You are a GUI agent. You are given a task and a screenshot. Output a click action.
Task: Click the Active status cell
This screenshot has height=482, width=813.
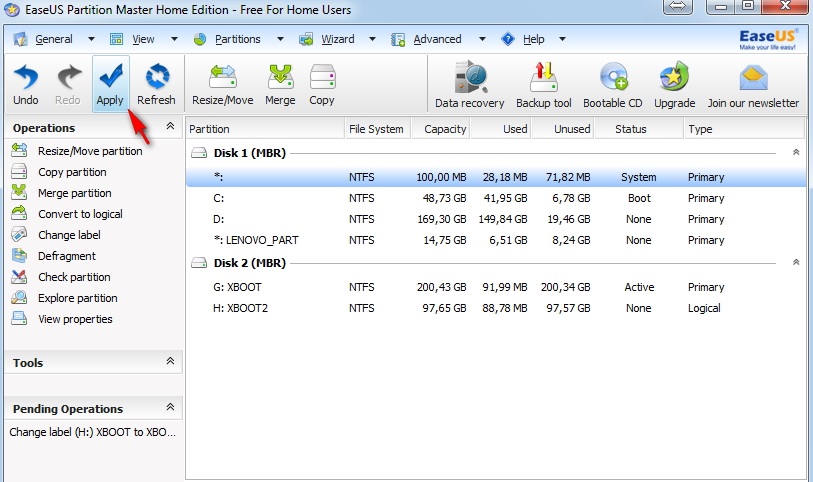(639, 287)
